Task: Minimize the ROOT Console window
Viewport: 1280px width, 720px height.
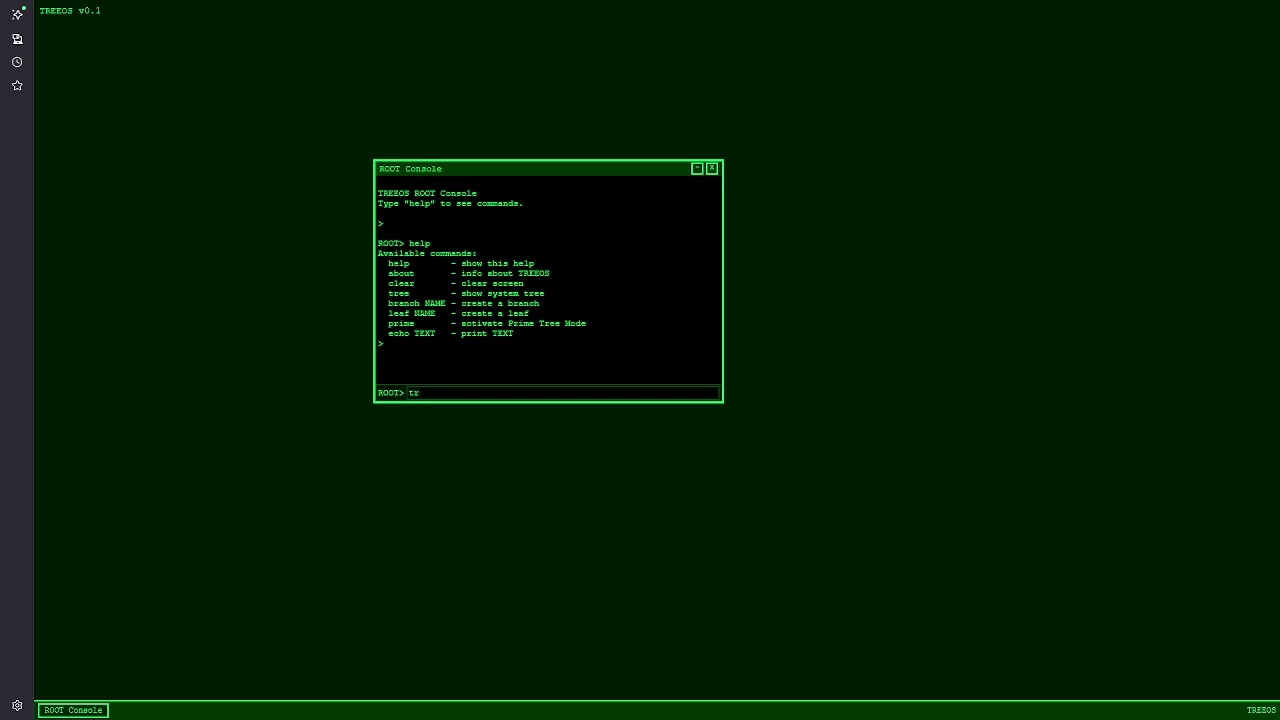Action: tap(697, 168)
